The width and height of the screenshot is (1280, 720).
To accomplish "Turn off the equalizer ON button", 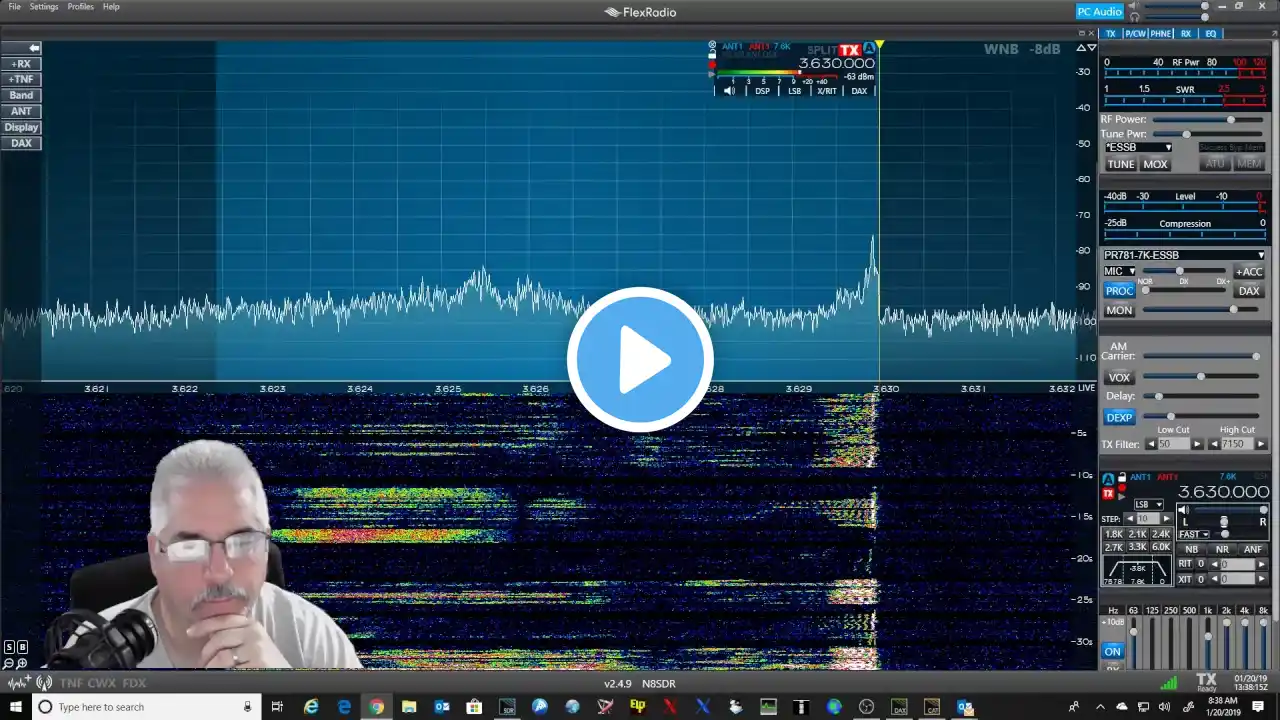I will tap(1112, 651).
